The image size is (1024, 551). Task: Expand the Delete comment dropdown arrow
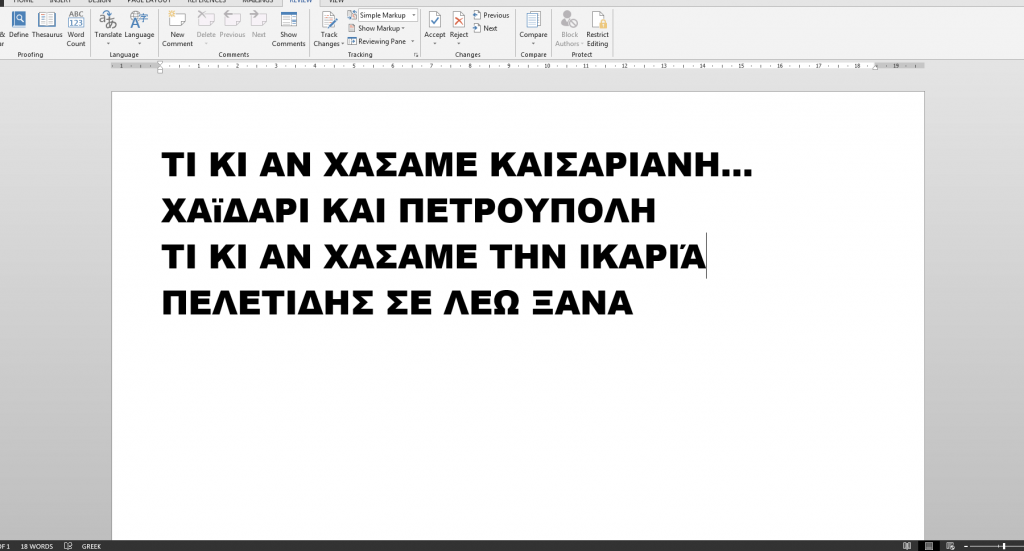[x=206, y=44]
